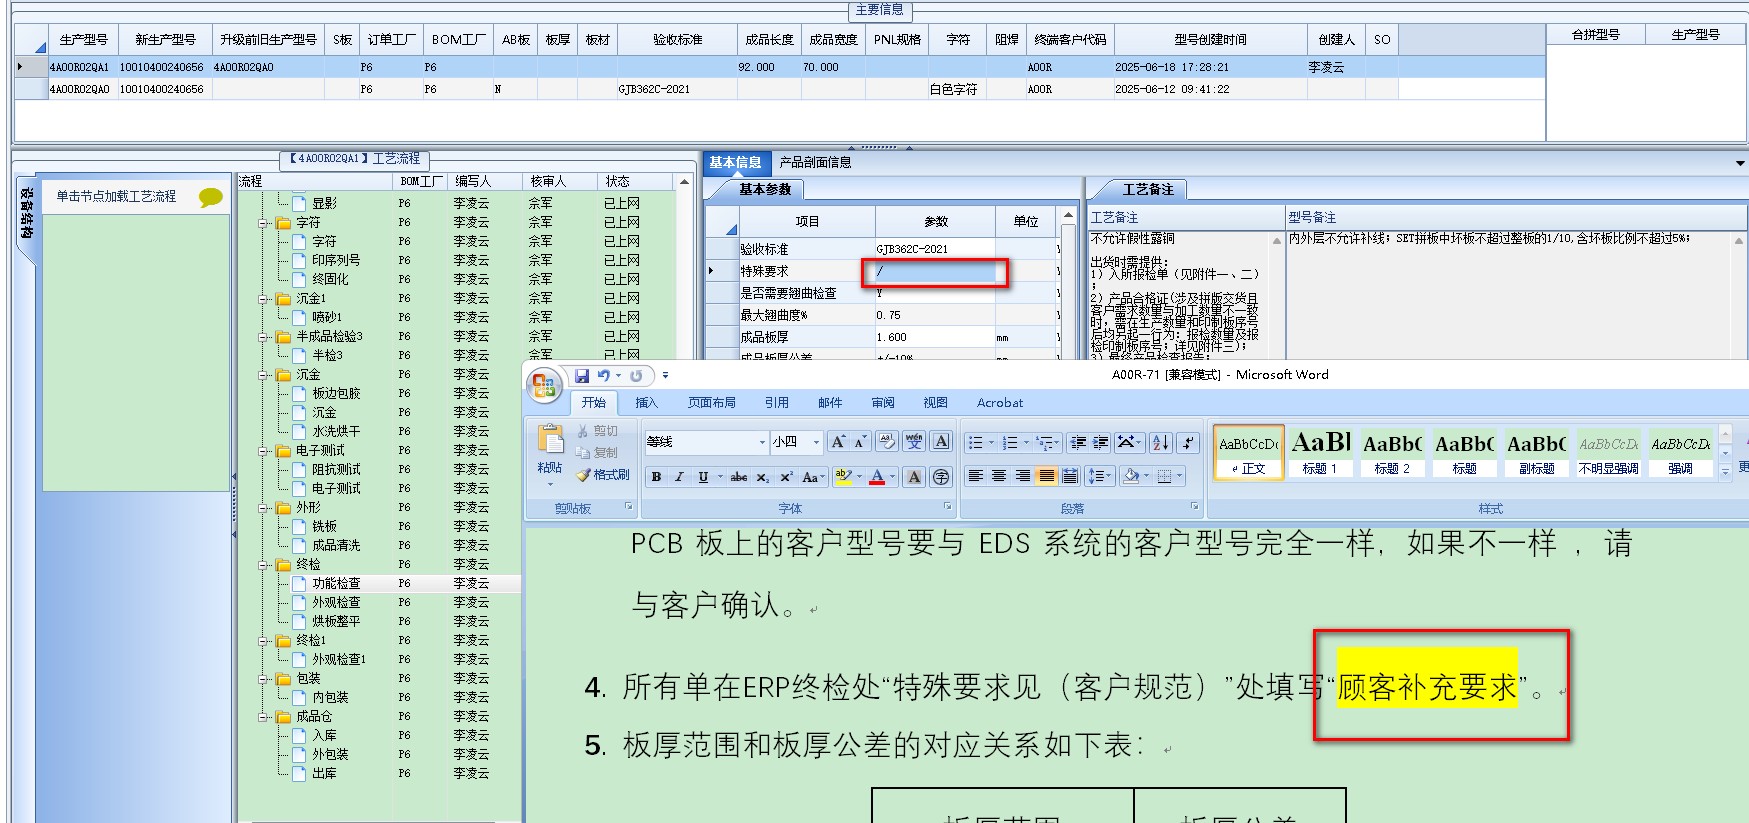The image size is (1749, 823).
Task: Click the 生产型号 column header
Action: coord(84,40)
